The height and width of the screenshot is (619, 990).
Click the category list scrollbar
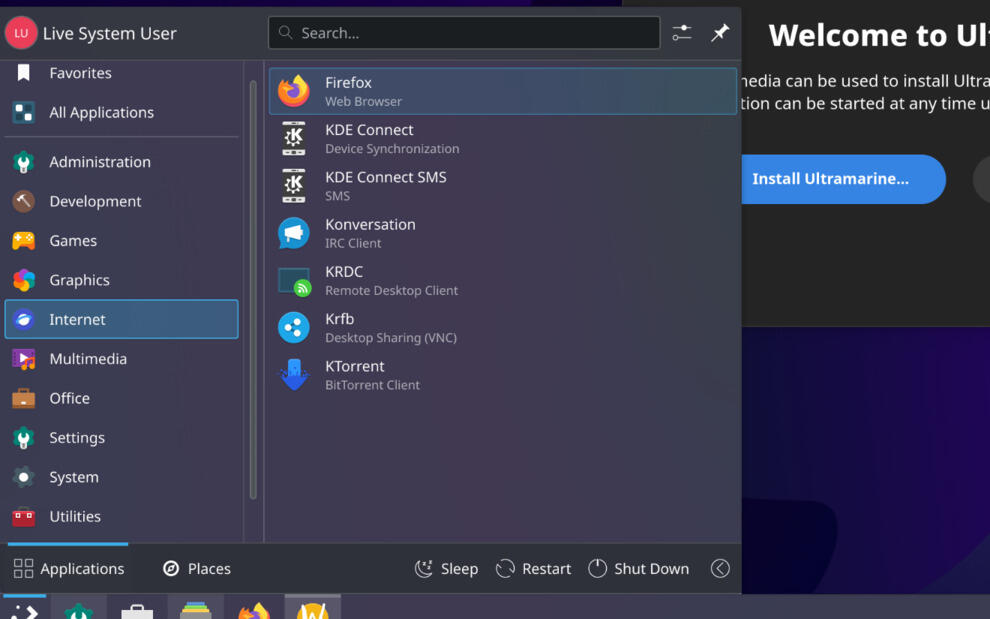pos(253,289)
